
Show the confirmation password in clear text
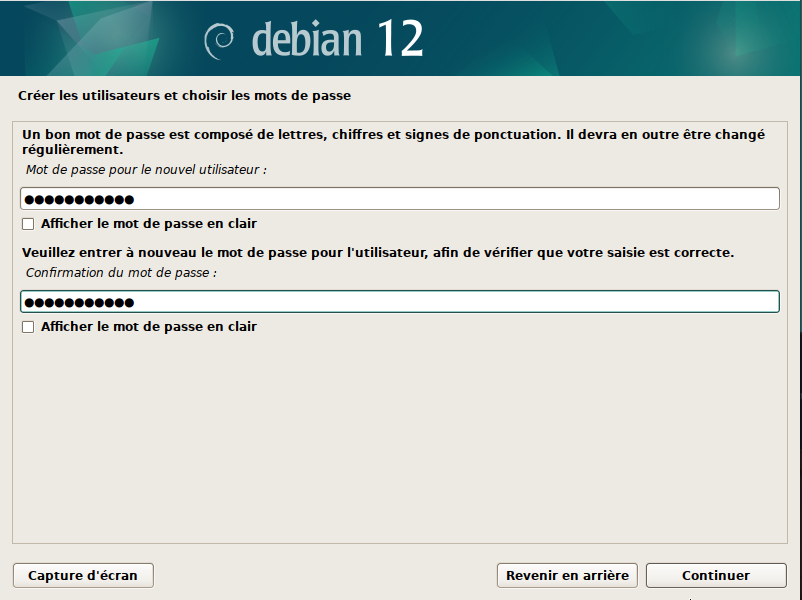28,327
